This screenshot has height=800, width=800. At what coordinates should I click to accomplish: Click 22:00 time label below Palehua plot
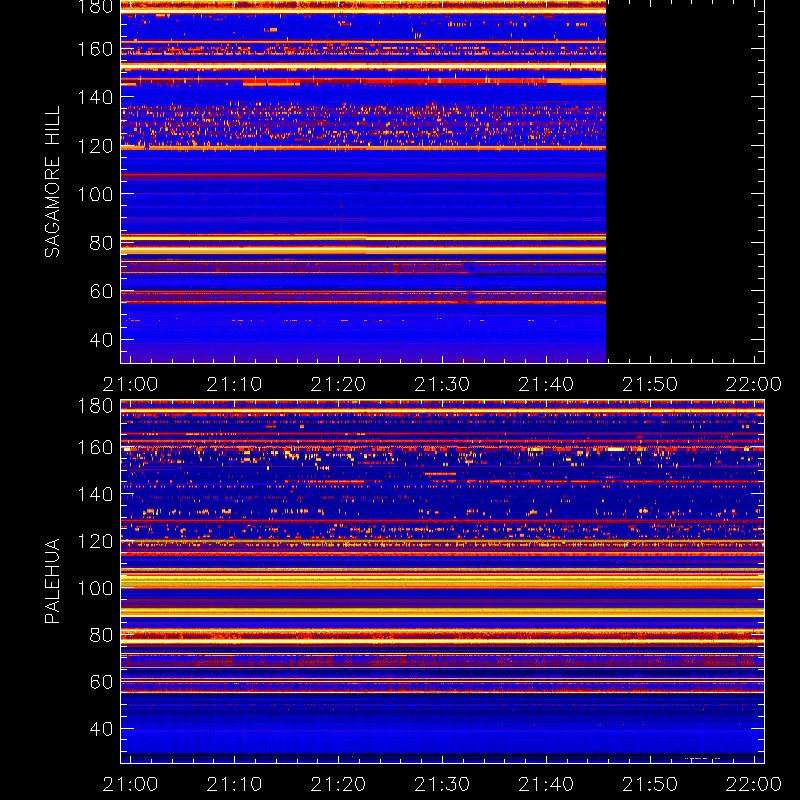point(754,784)
